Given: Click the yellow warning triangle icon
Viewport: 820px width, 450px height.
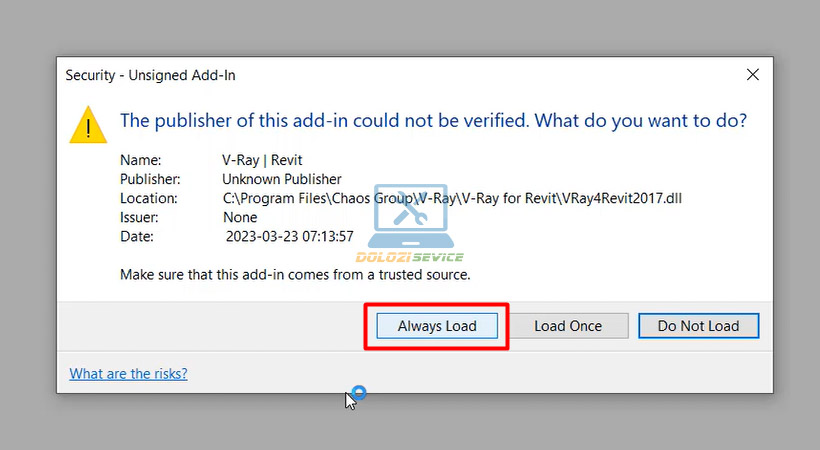Looking at the screenshot, I should point(88,125).
